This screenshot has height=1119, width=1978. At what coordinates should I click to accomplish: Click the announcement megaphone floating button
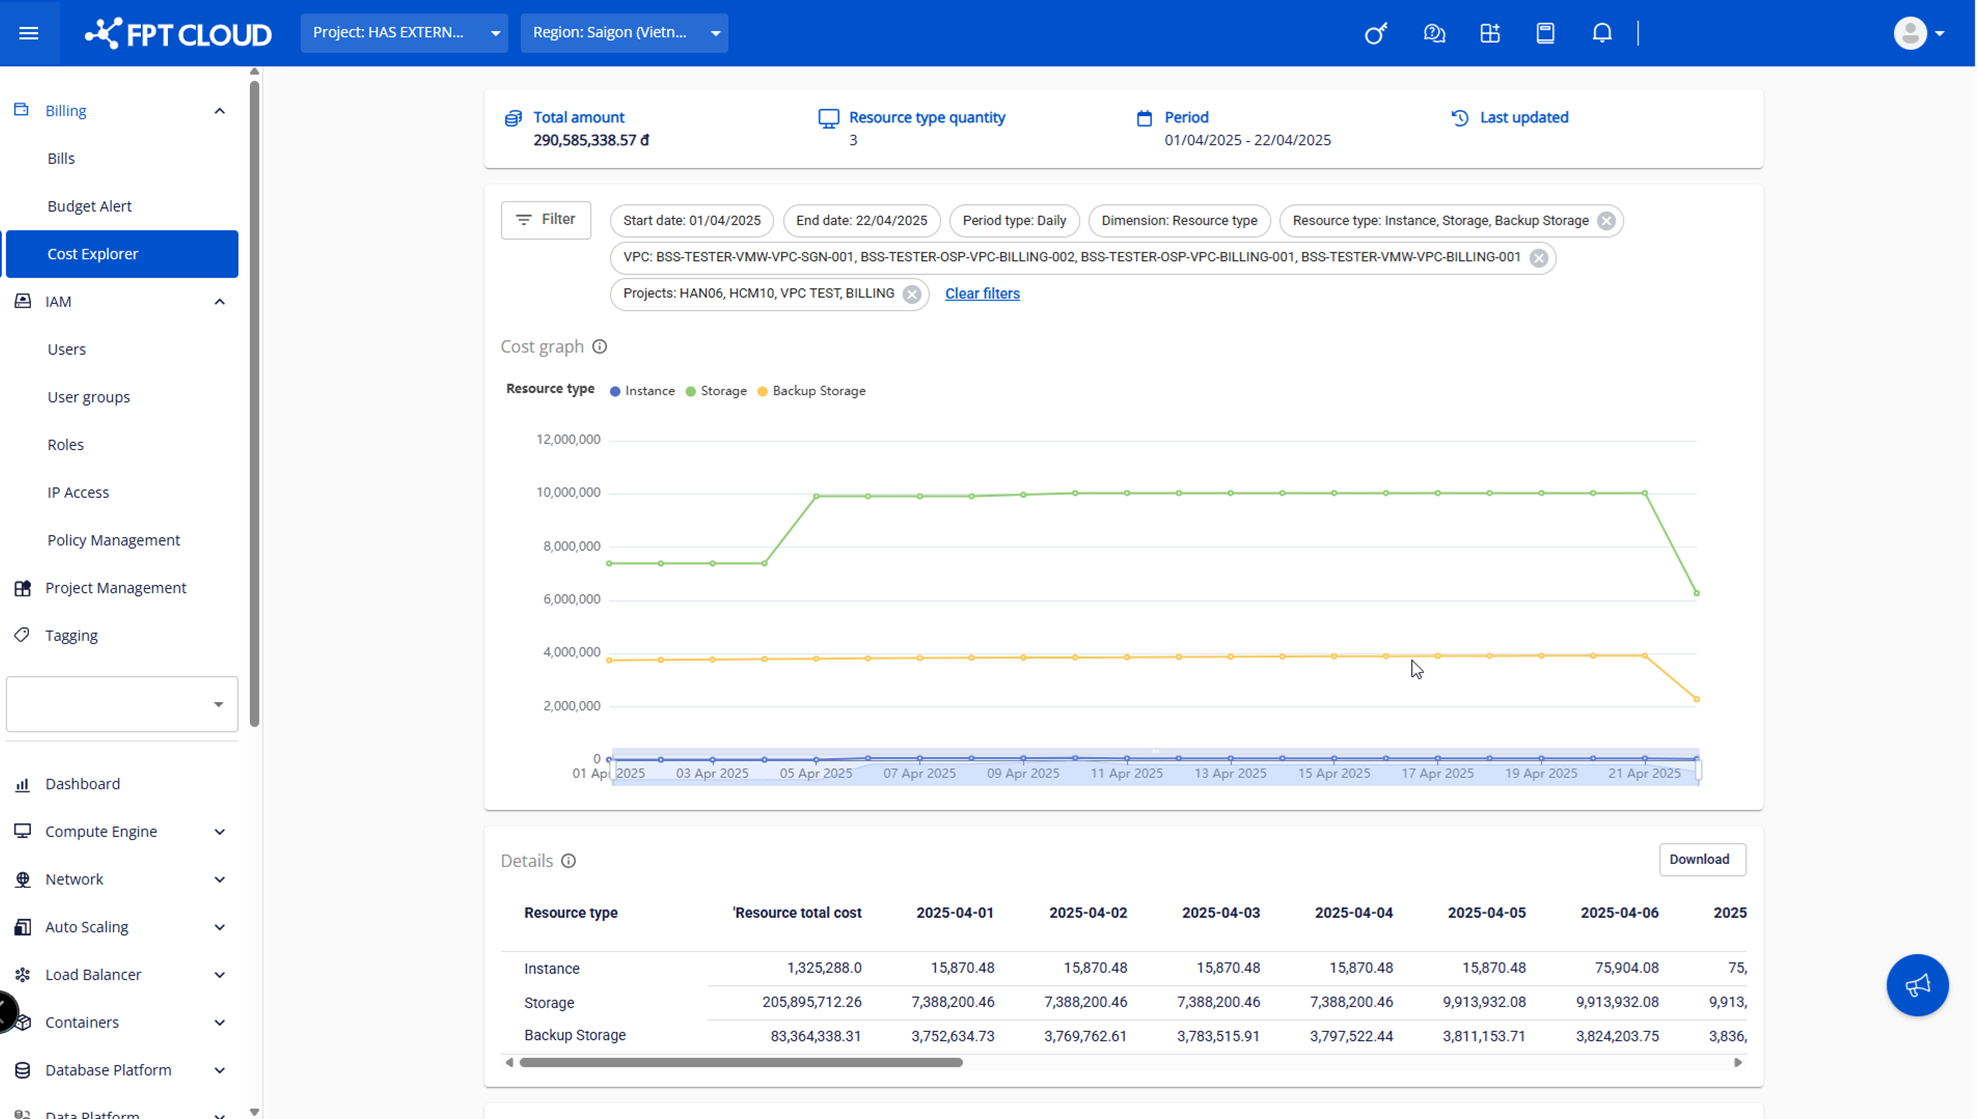tap(1916, 985)
